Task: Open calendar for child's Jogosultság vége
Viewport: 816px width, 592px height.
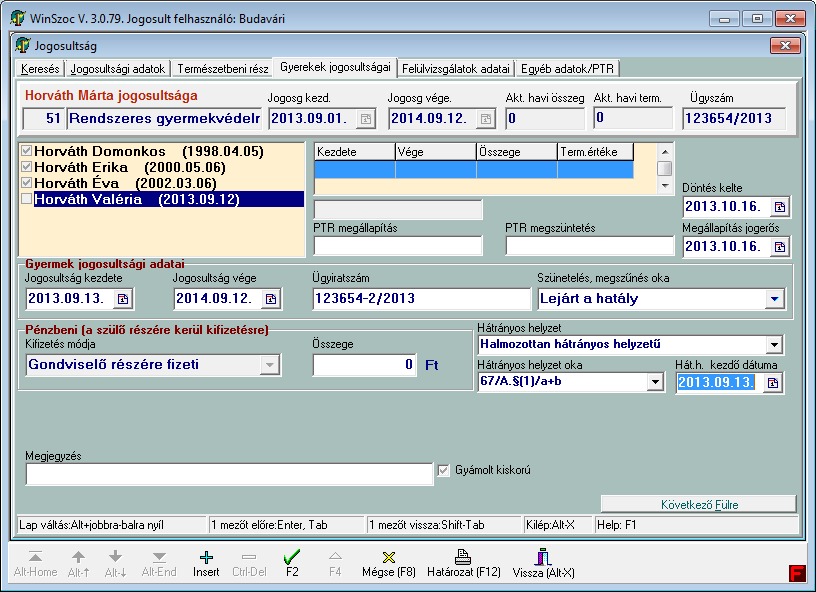Action: click(271, 299)
